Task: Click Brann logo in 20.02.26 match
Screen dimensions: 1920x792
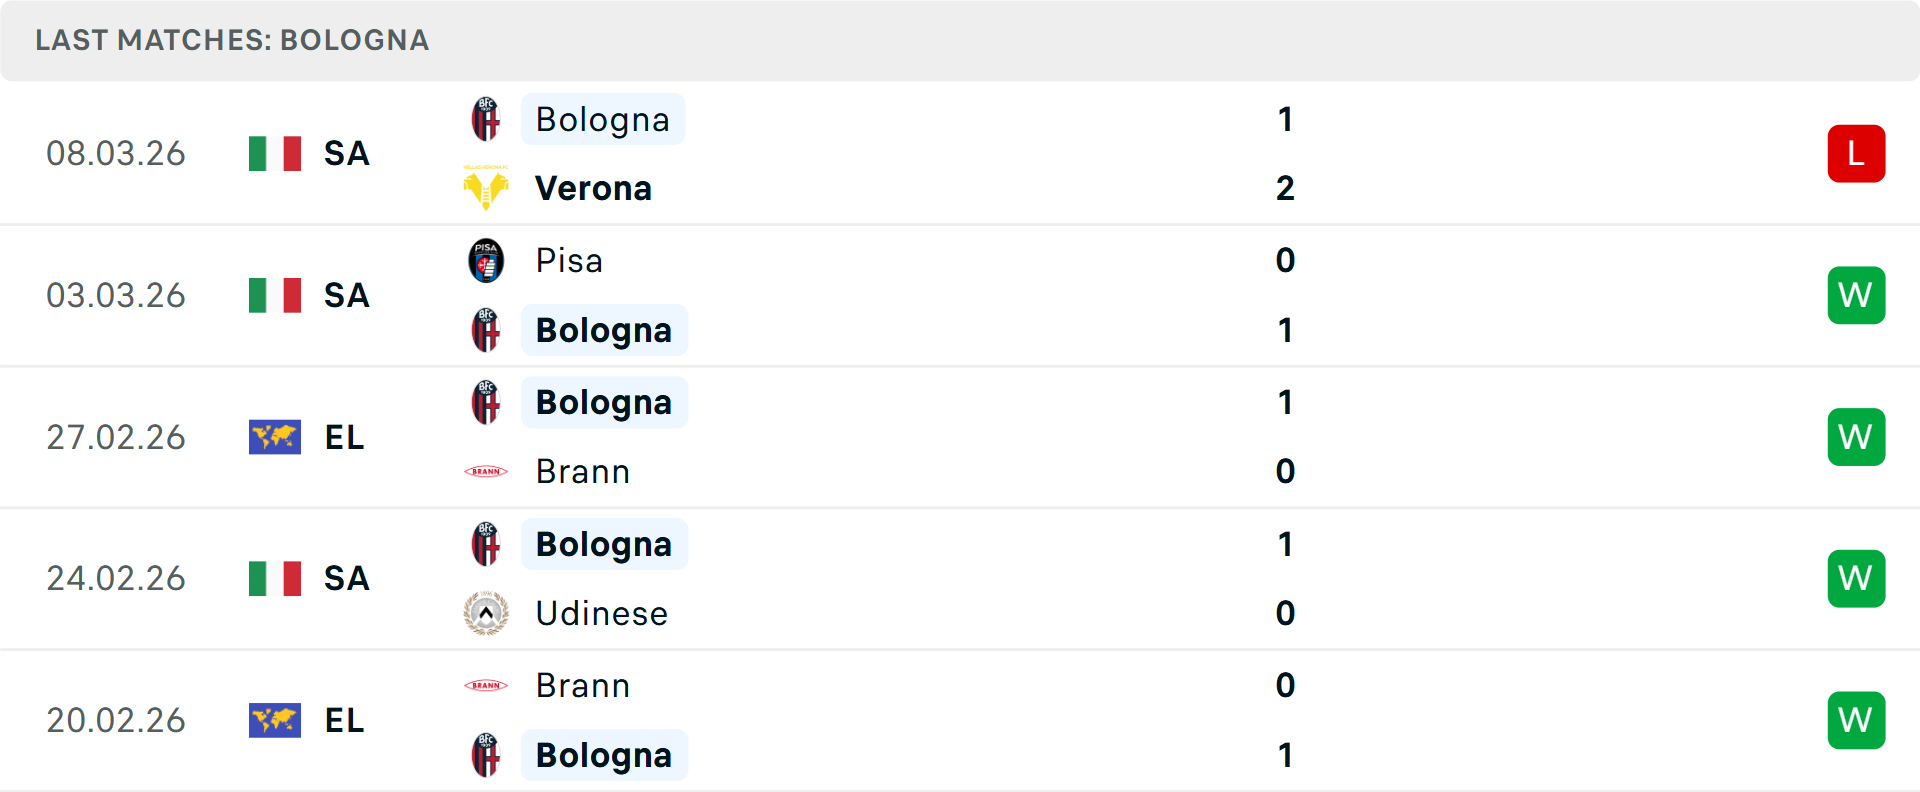Action: click(486, 685)
